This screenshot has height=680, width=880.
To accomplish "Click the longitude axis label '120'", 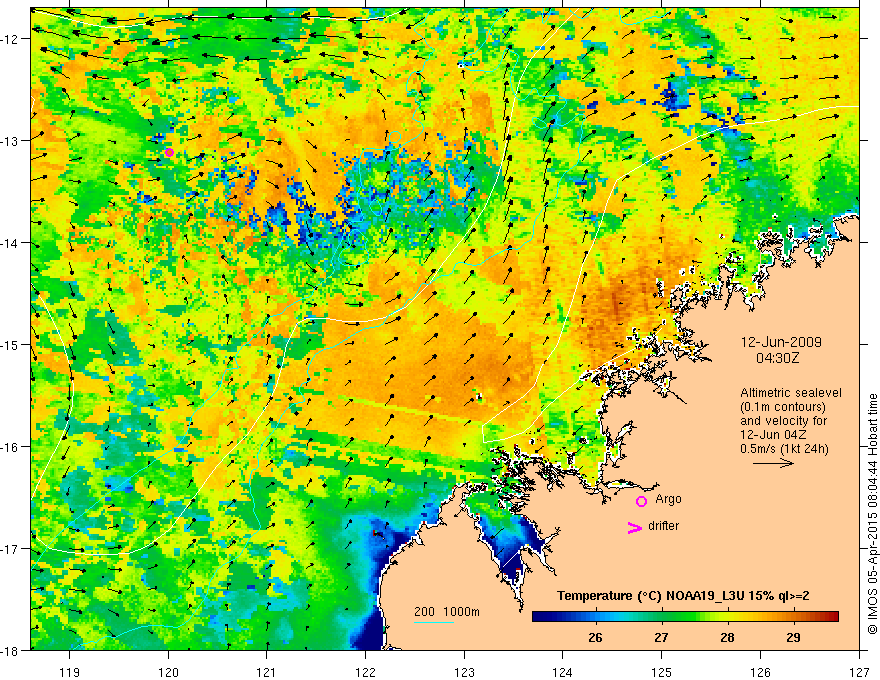I will point(168,672).
